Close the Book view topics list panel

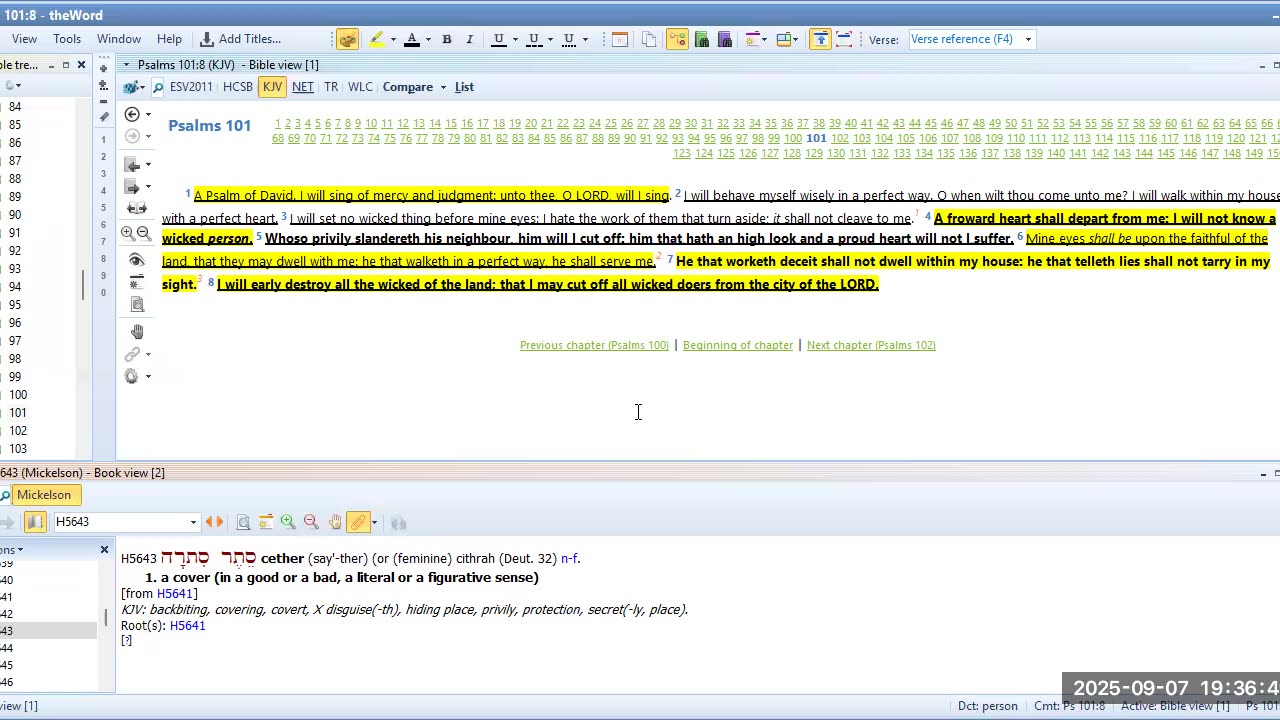(x=104, y=550)
